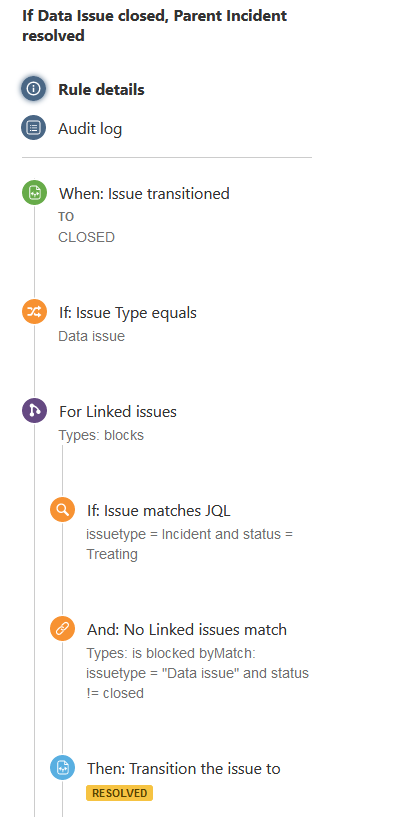
Task: Select the green Issue transitioned trigger icon
Action: click(34, 193)
